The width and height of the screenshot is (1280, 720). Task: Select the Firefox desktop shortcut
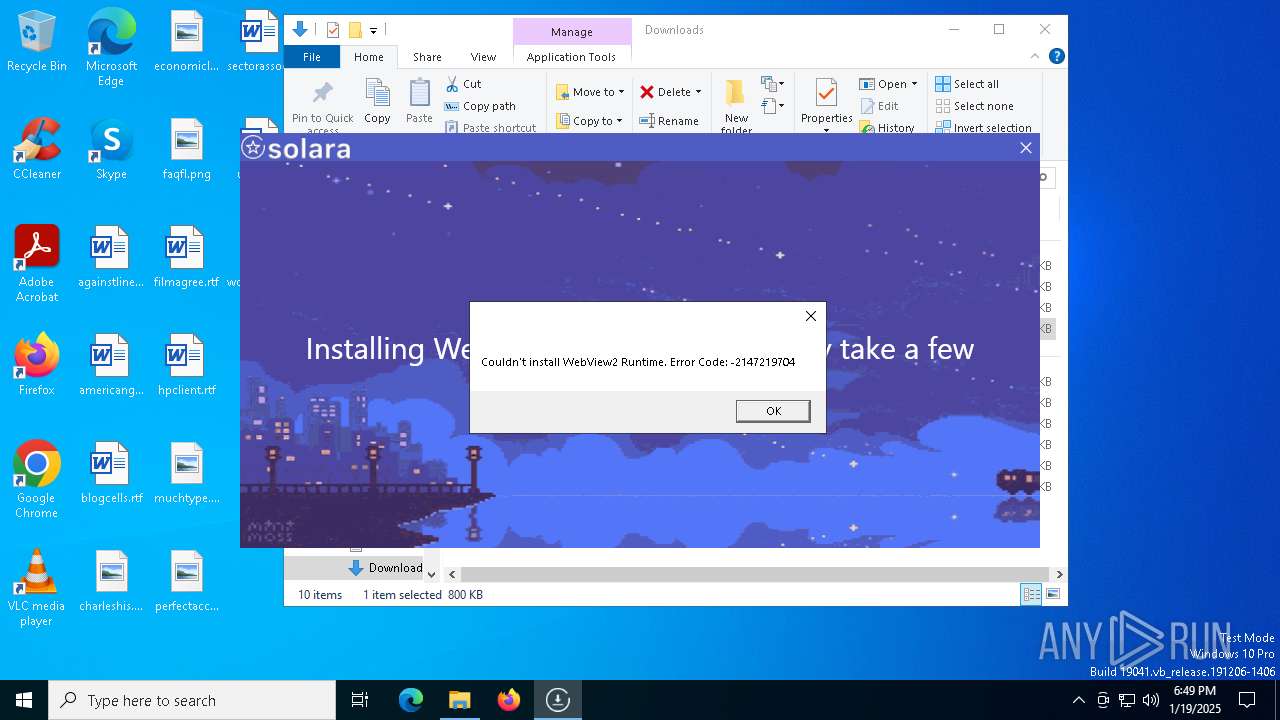point(37,365)
